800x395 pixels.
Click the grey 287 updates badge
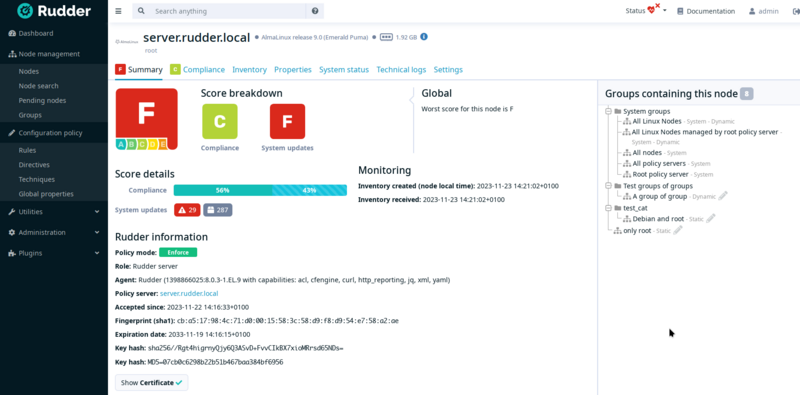click(x=218, y=210)
